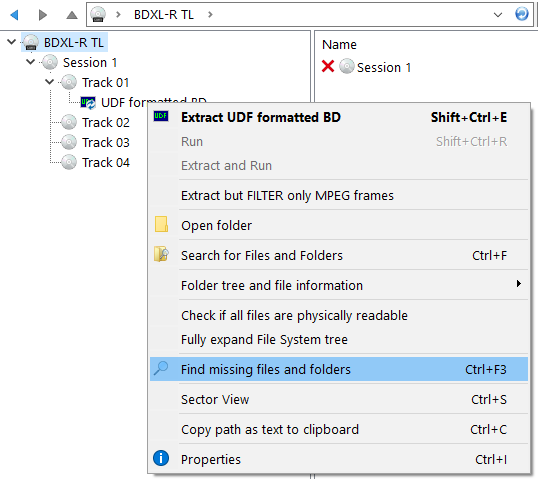Click the blue info Properties icon
Viewport: 538px width, 479px height.
point(161,458)
